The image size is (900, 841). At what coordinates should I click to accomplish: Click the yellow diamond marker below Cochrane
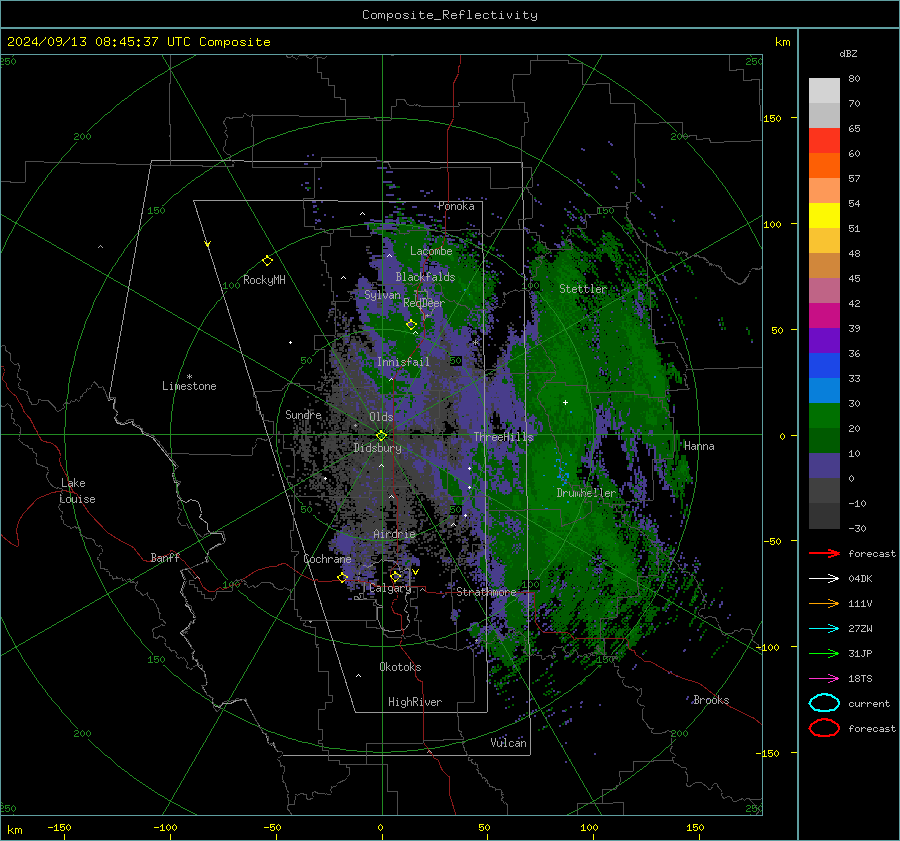pyautogui.click(x=342, y=577)
